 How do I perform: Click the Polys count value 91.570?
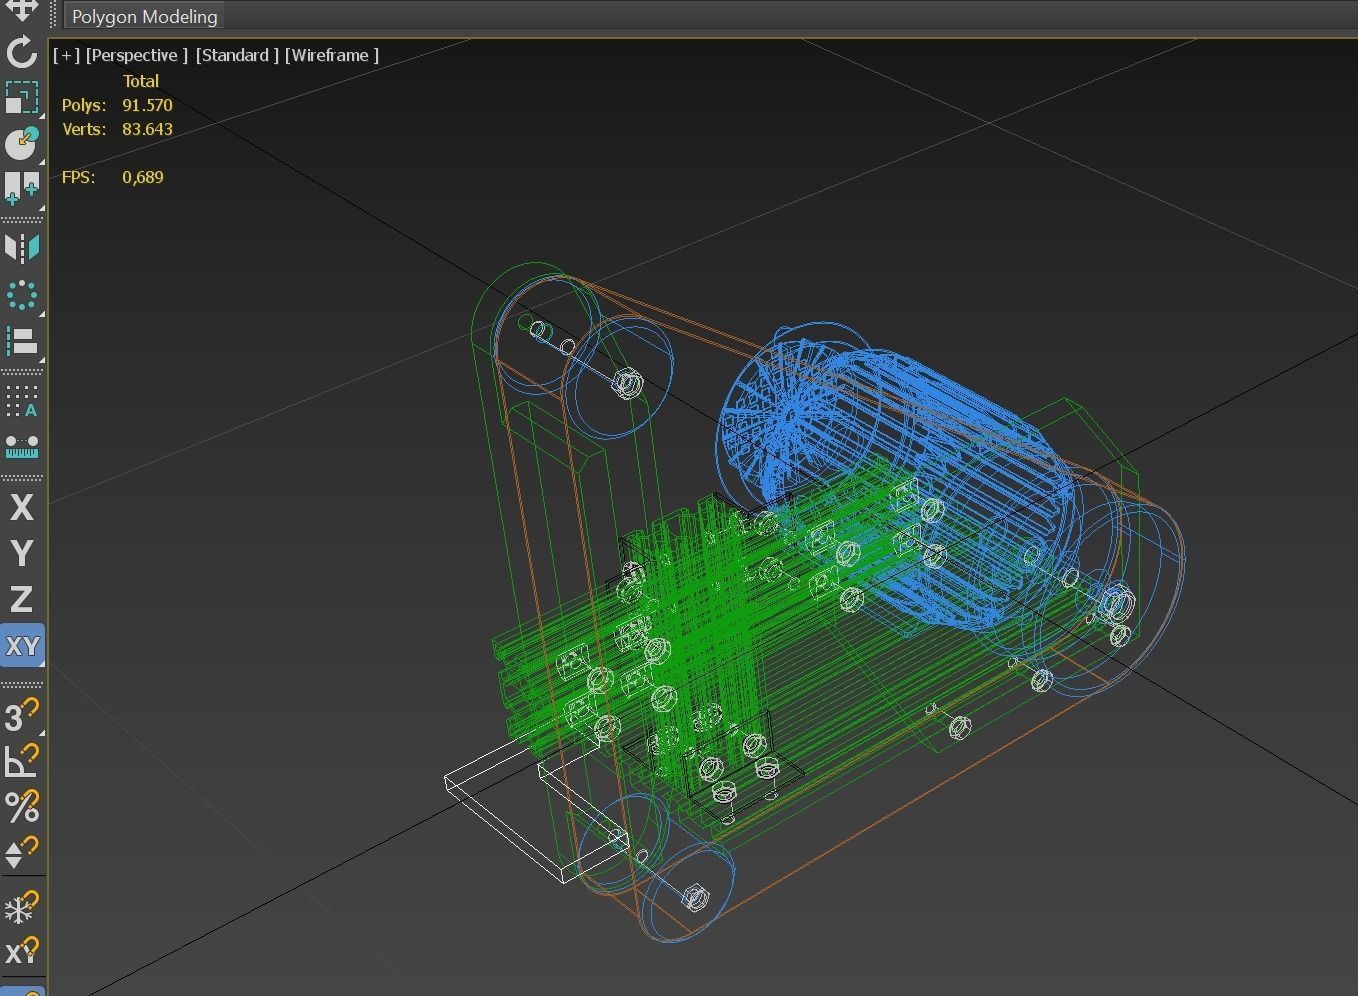click(147, 105)
